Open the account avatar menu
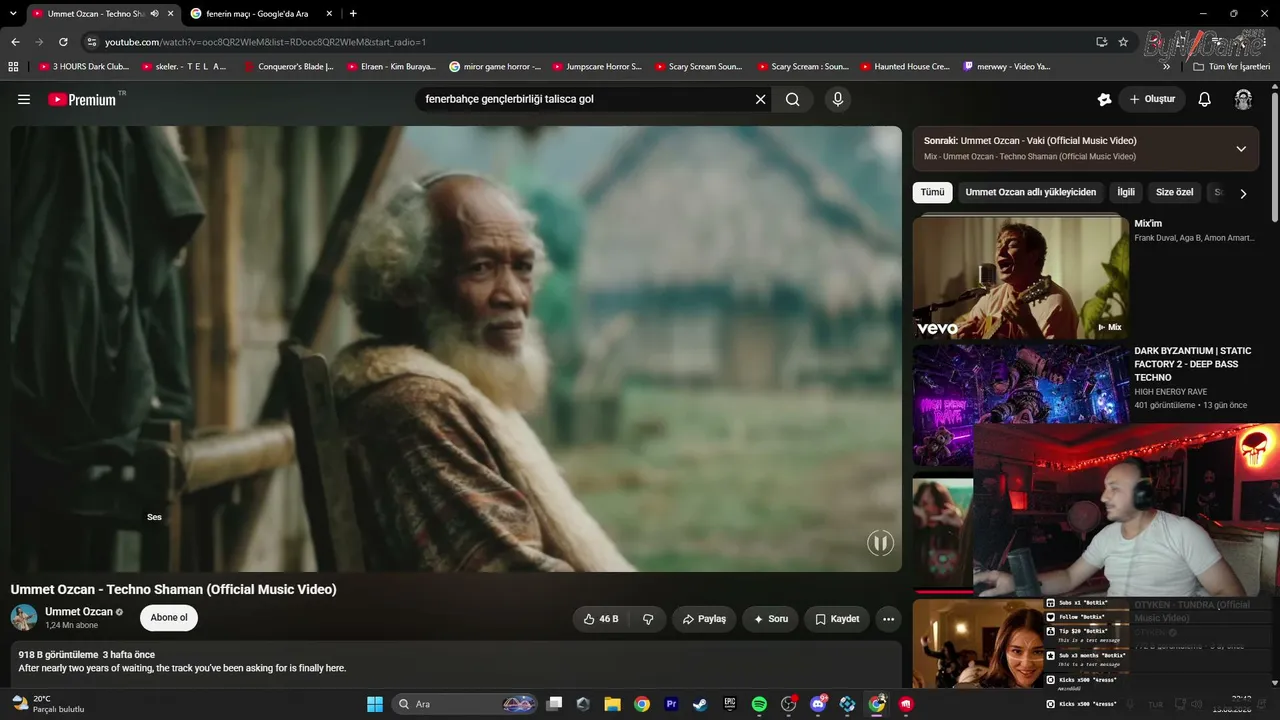The width and height of the screenshot is (1280, 720). click(x=1243, y=100)
